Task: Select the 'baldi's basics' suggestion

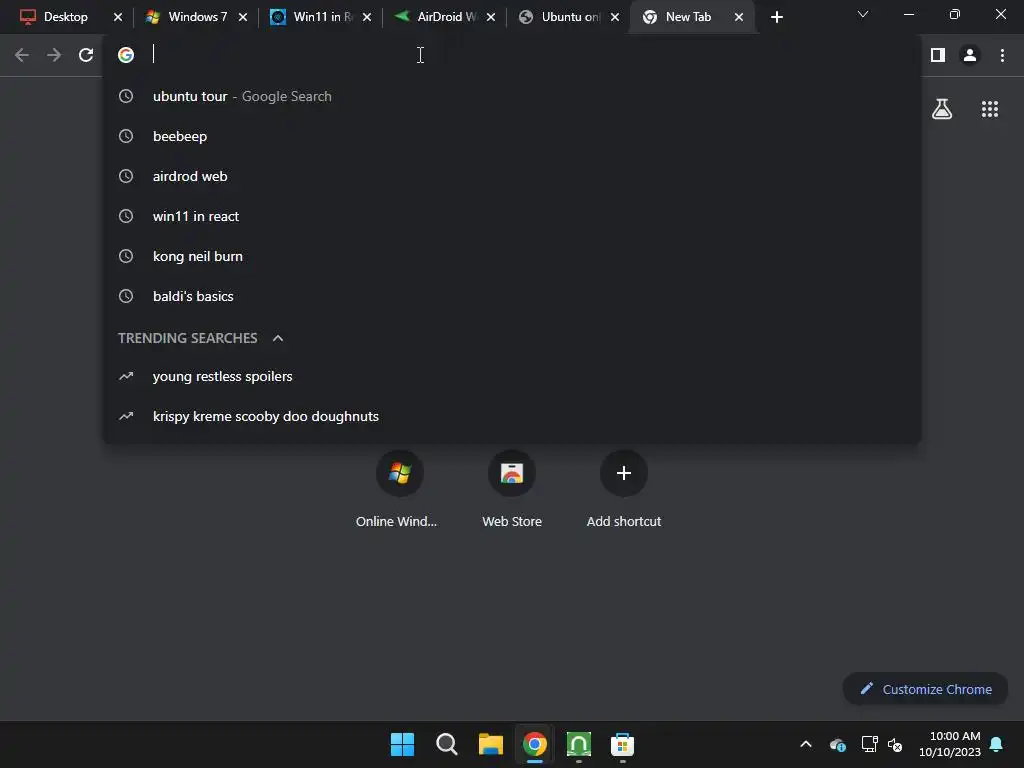Action: 512,296
